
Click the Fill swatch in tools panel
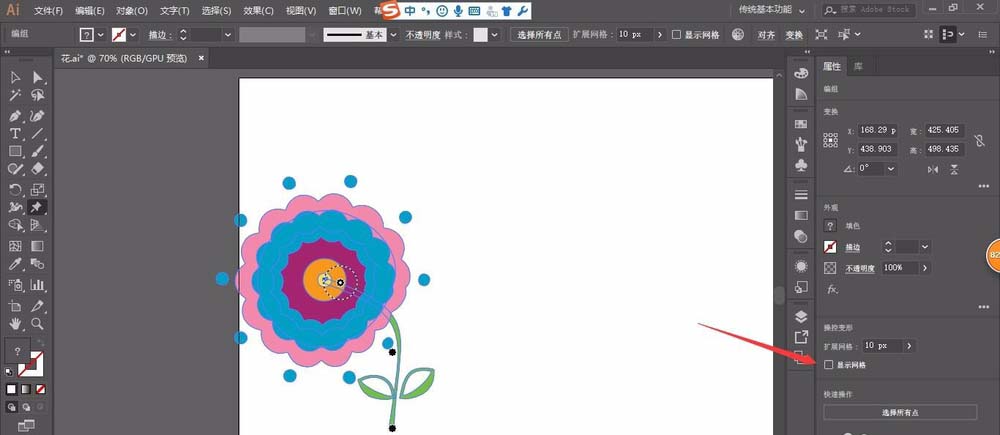tap(17, 351)
